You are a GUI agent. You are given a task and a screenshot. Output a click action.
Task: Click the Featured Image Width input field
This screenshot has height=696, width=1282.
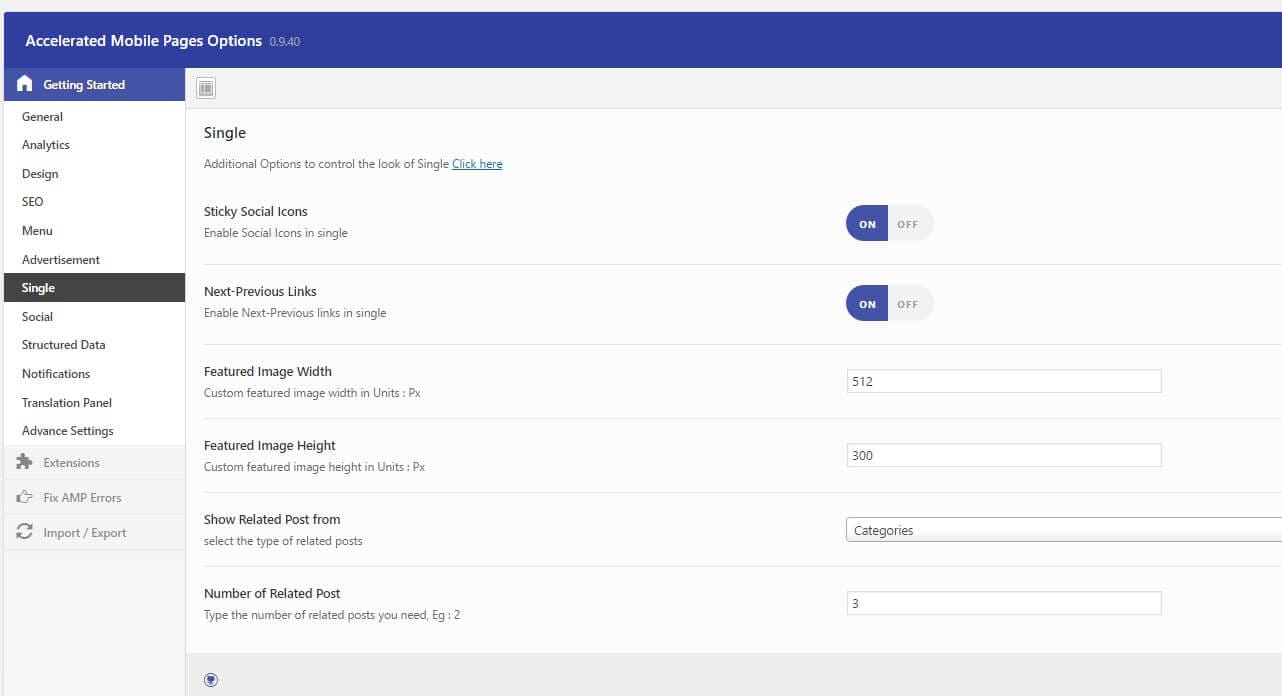(x=1004, y=381)
